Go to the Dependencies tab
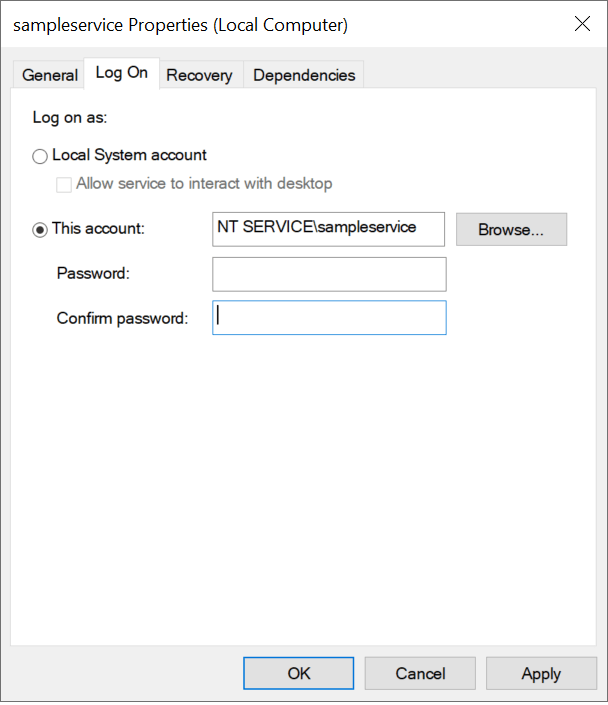 [x=304, y=75]
